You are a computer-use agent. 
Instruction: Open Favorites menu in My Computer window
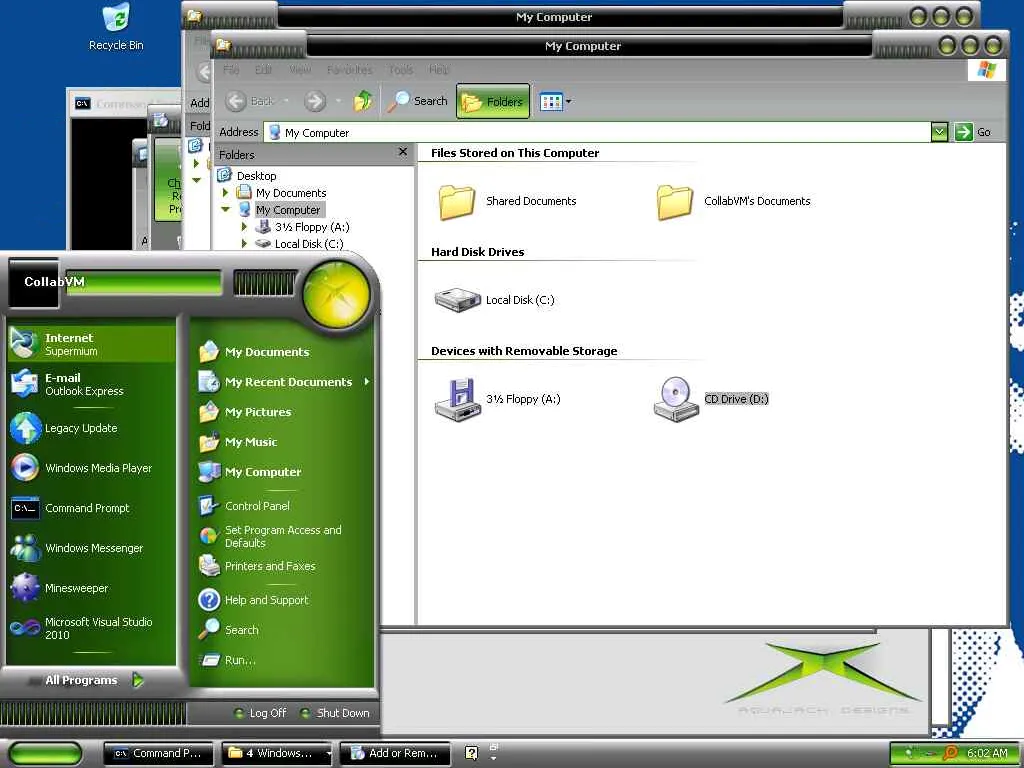click(349, 69)
